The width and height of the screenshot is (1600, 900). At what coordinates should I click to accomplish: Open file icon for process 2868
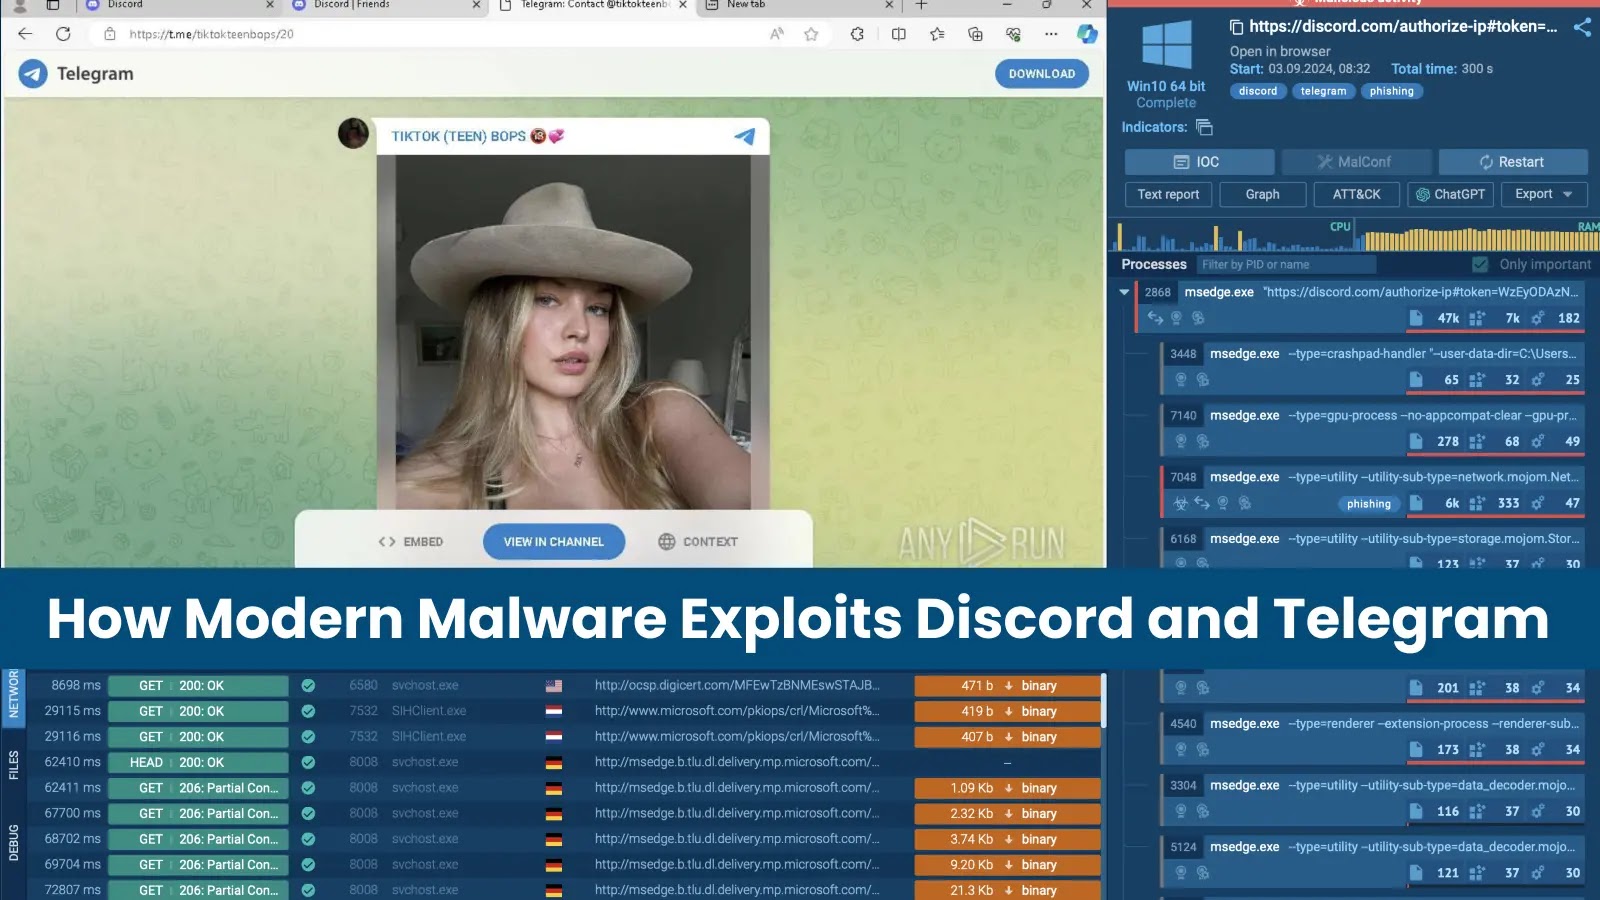point(1416,318)
